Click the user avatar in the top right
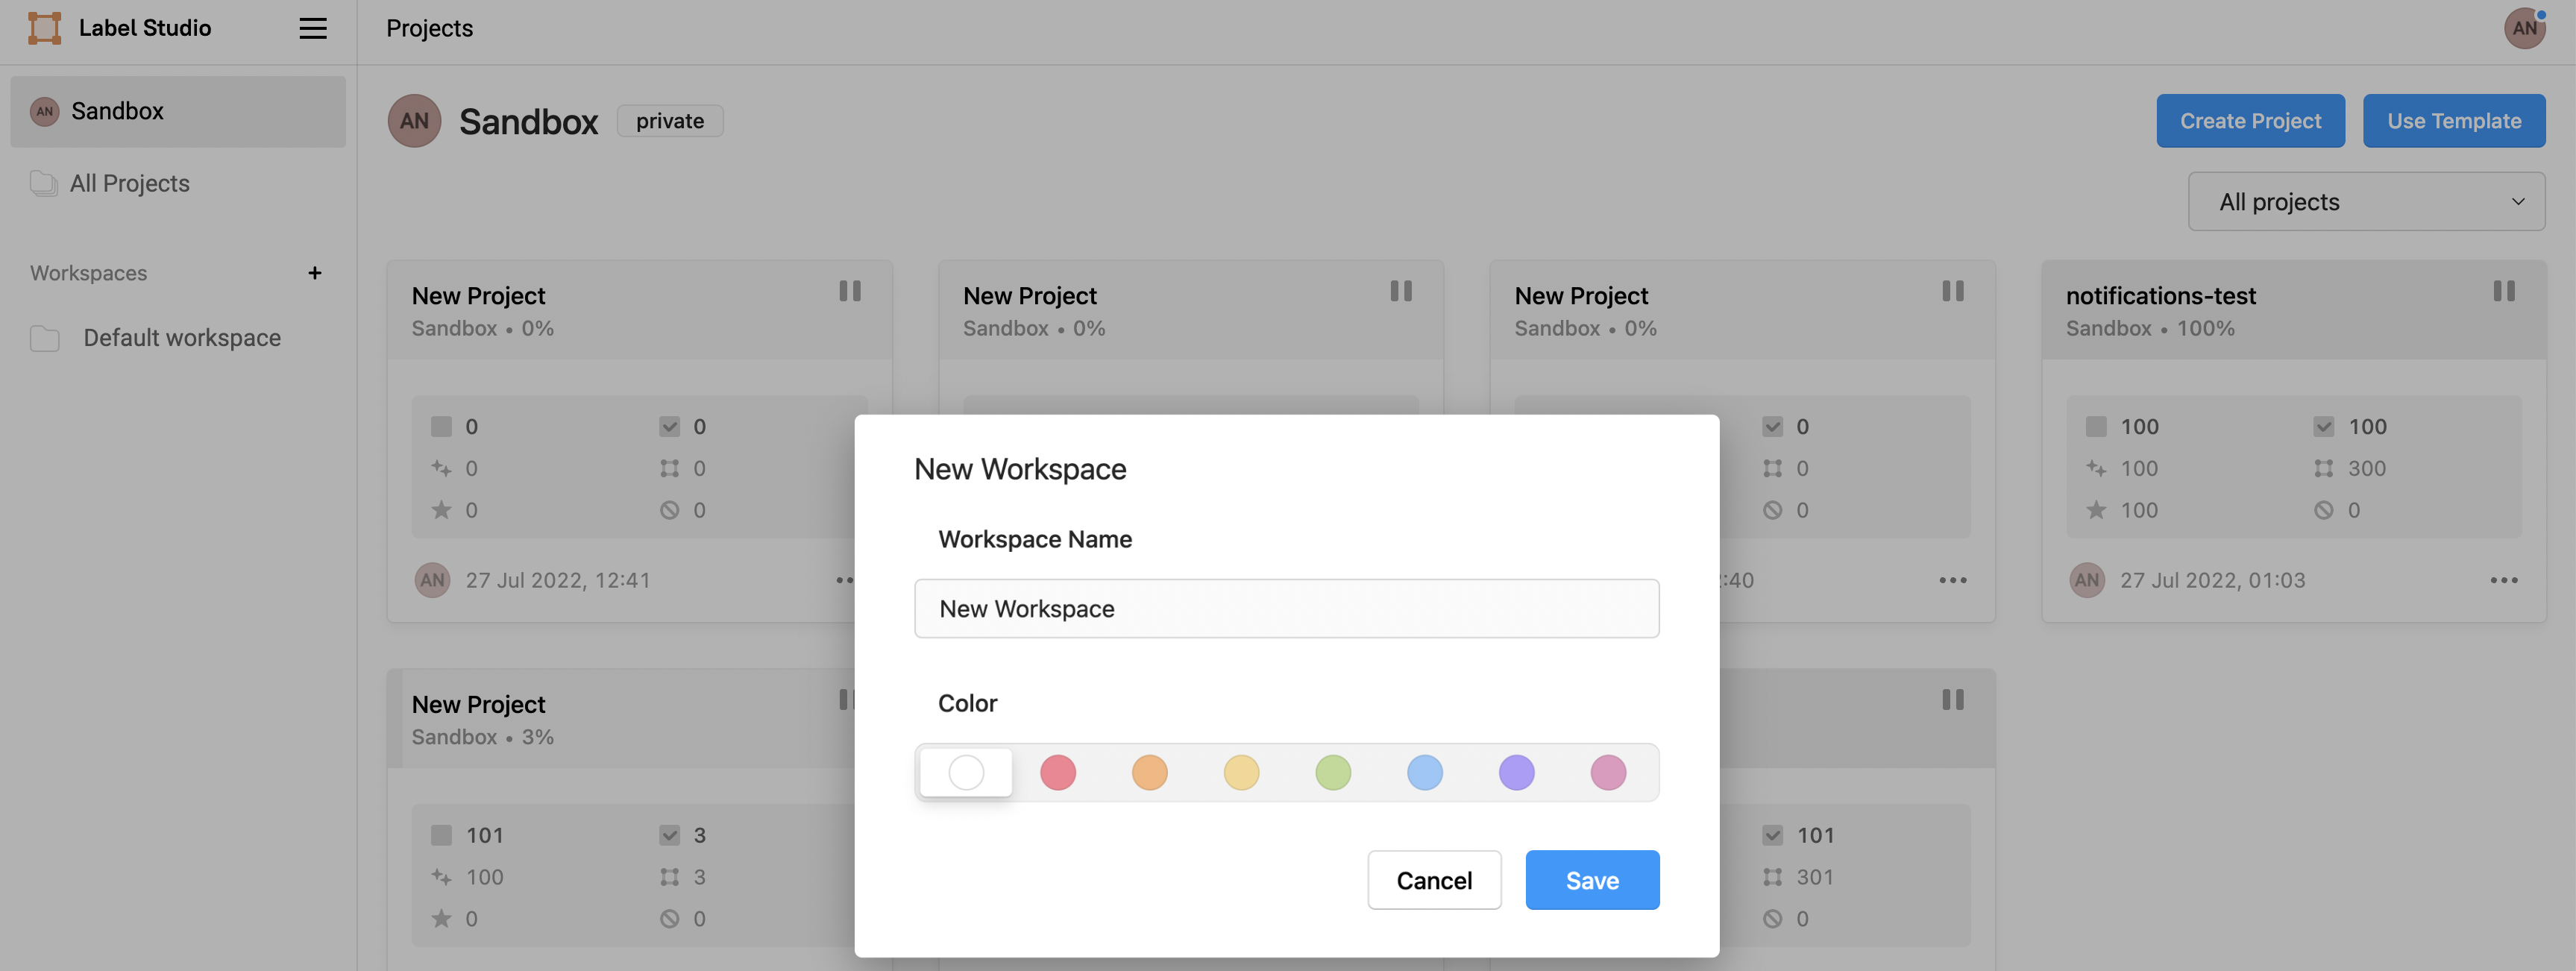Image resolution: width=2576 pixels, height=971 pixels. pos(2524,28)
